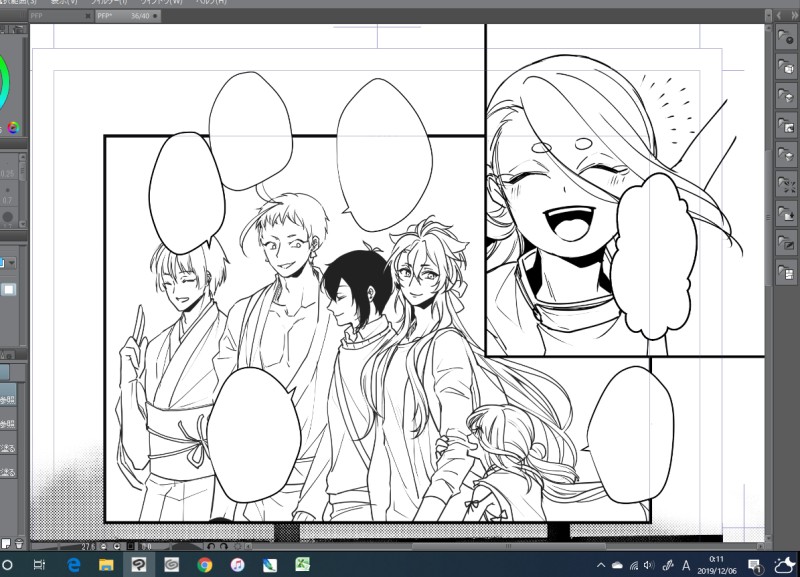Click the new page icon at bottom left
The image size is (800, 577).
click(x=6, y=543)
